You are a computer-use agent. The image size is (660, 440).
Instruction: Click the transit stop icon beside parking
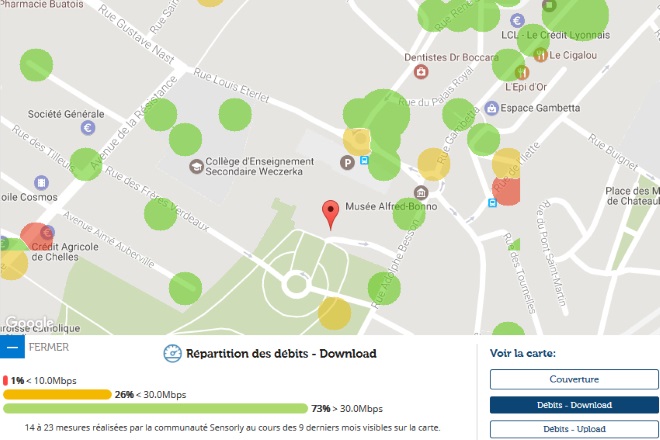point(365,158)
